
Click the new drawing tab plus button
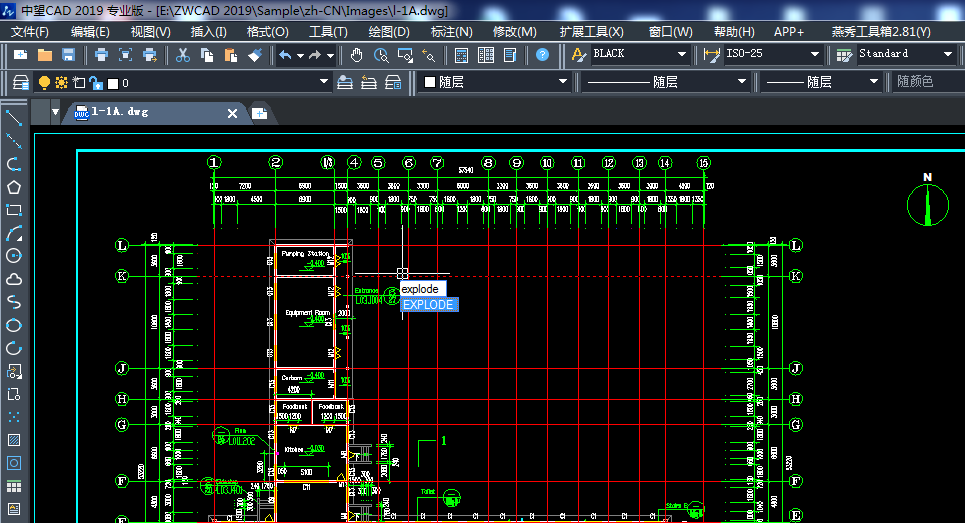[259, 113]
